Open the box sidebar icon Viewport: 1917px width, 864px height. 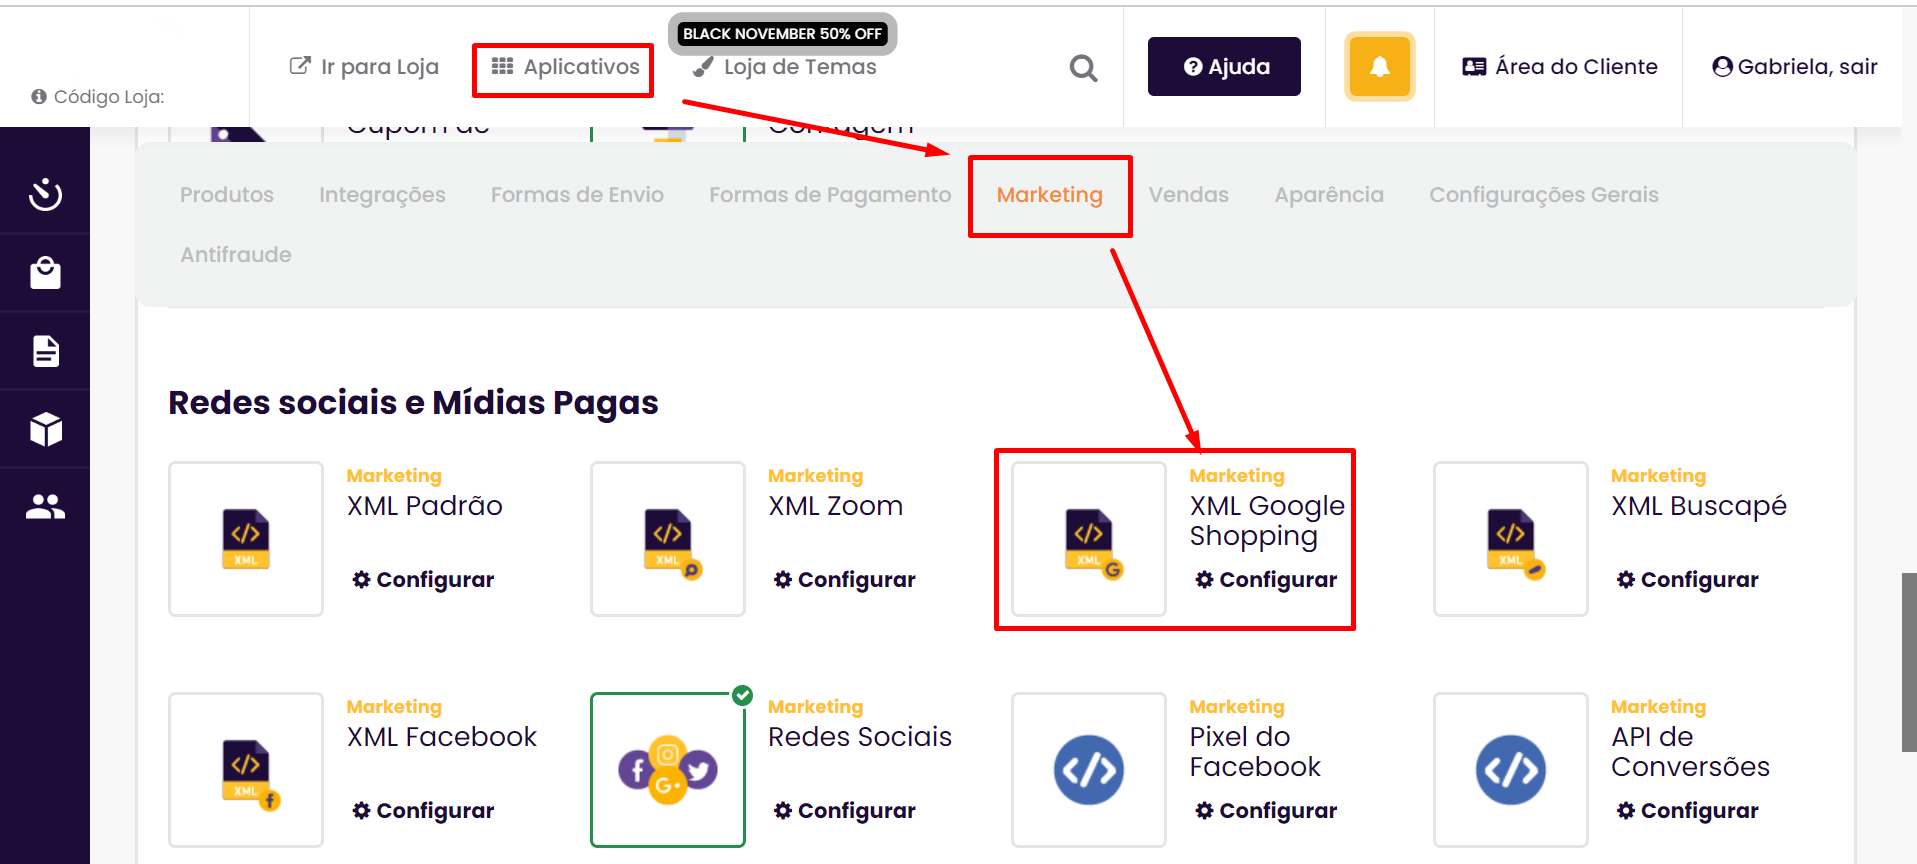[45, 429]
